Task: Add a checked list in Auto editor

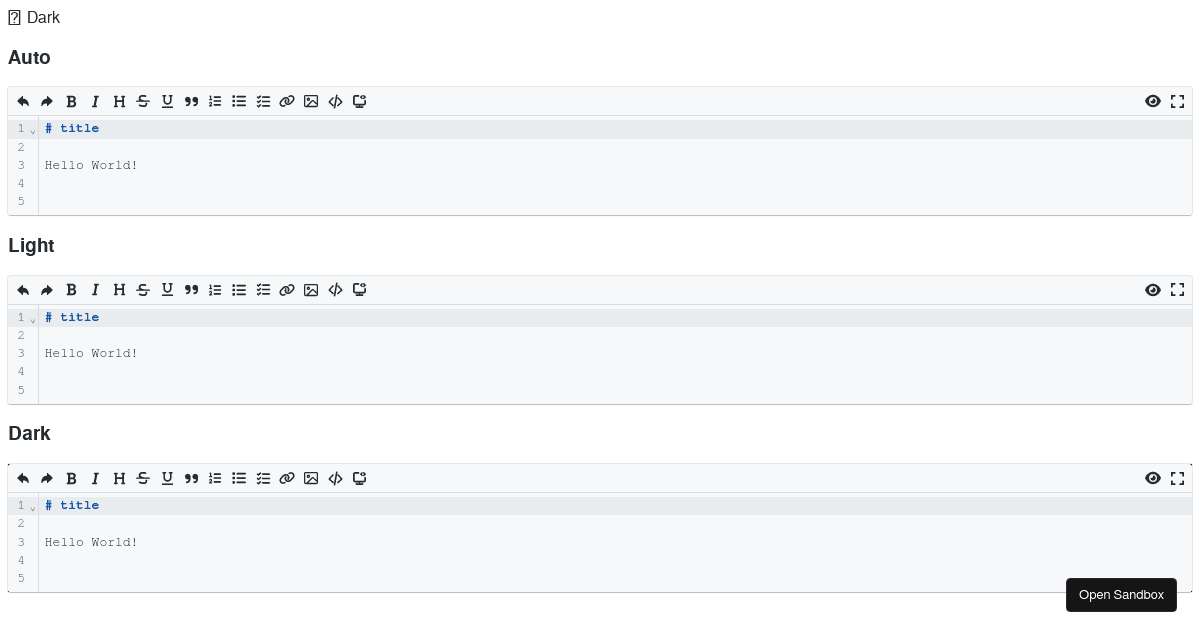Action: (263, 101)
